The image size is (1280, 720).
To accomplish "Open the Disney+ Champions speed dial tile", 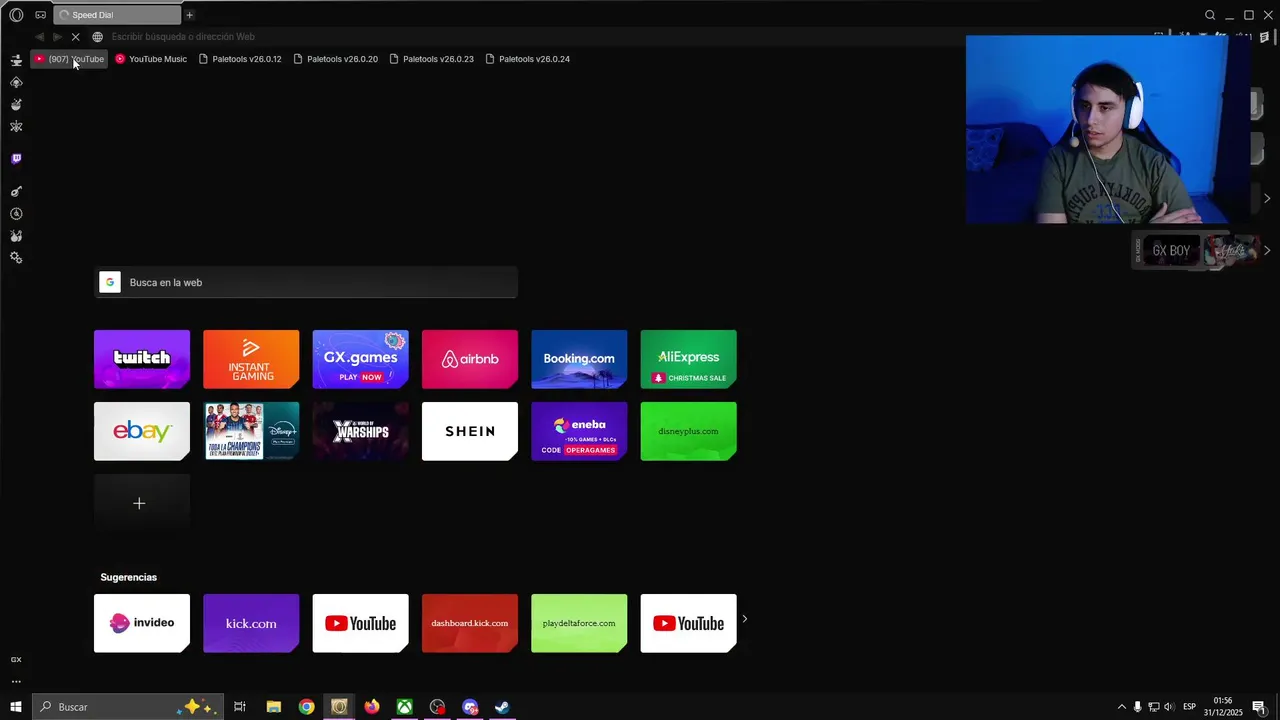I will pos(251,431).
